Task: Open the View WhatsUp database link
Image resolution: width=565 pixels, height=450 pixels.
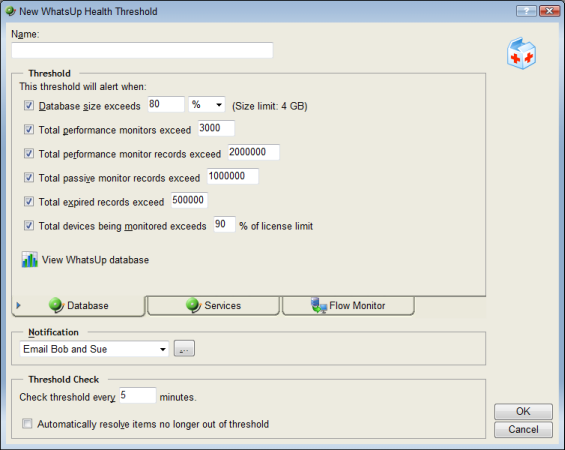Action: [95, 260]
